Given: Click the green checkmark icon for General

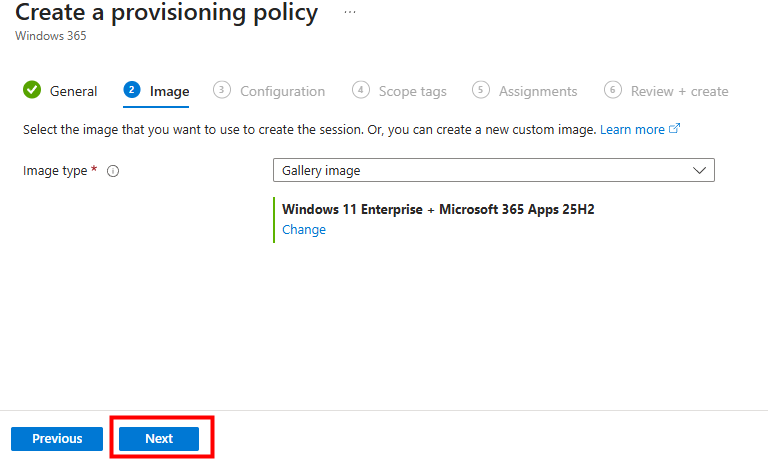Looking at the screenshot, I should 32,90.
